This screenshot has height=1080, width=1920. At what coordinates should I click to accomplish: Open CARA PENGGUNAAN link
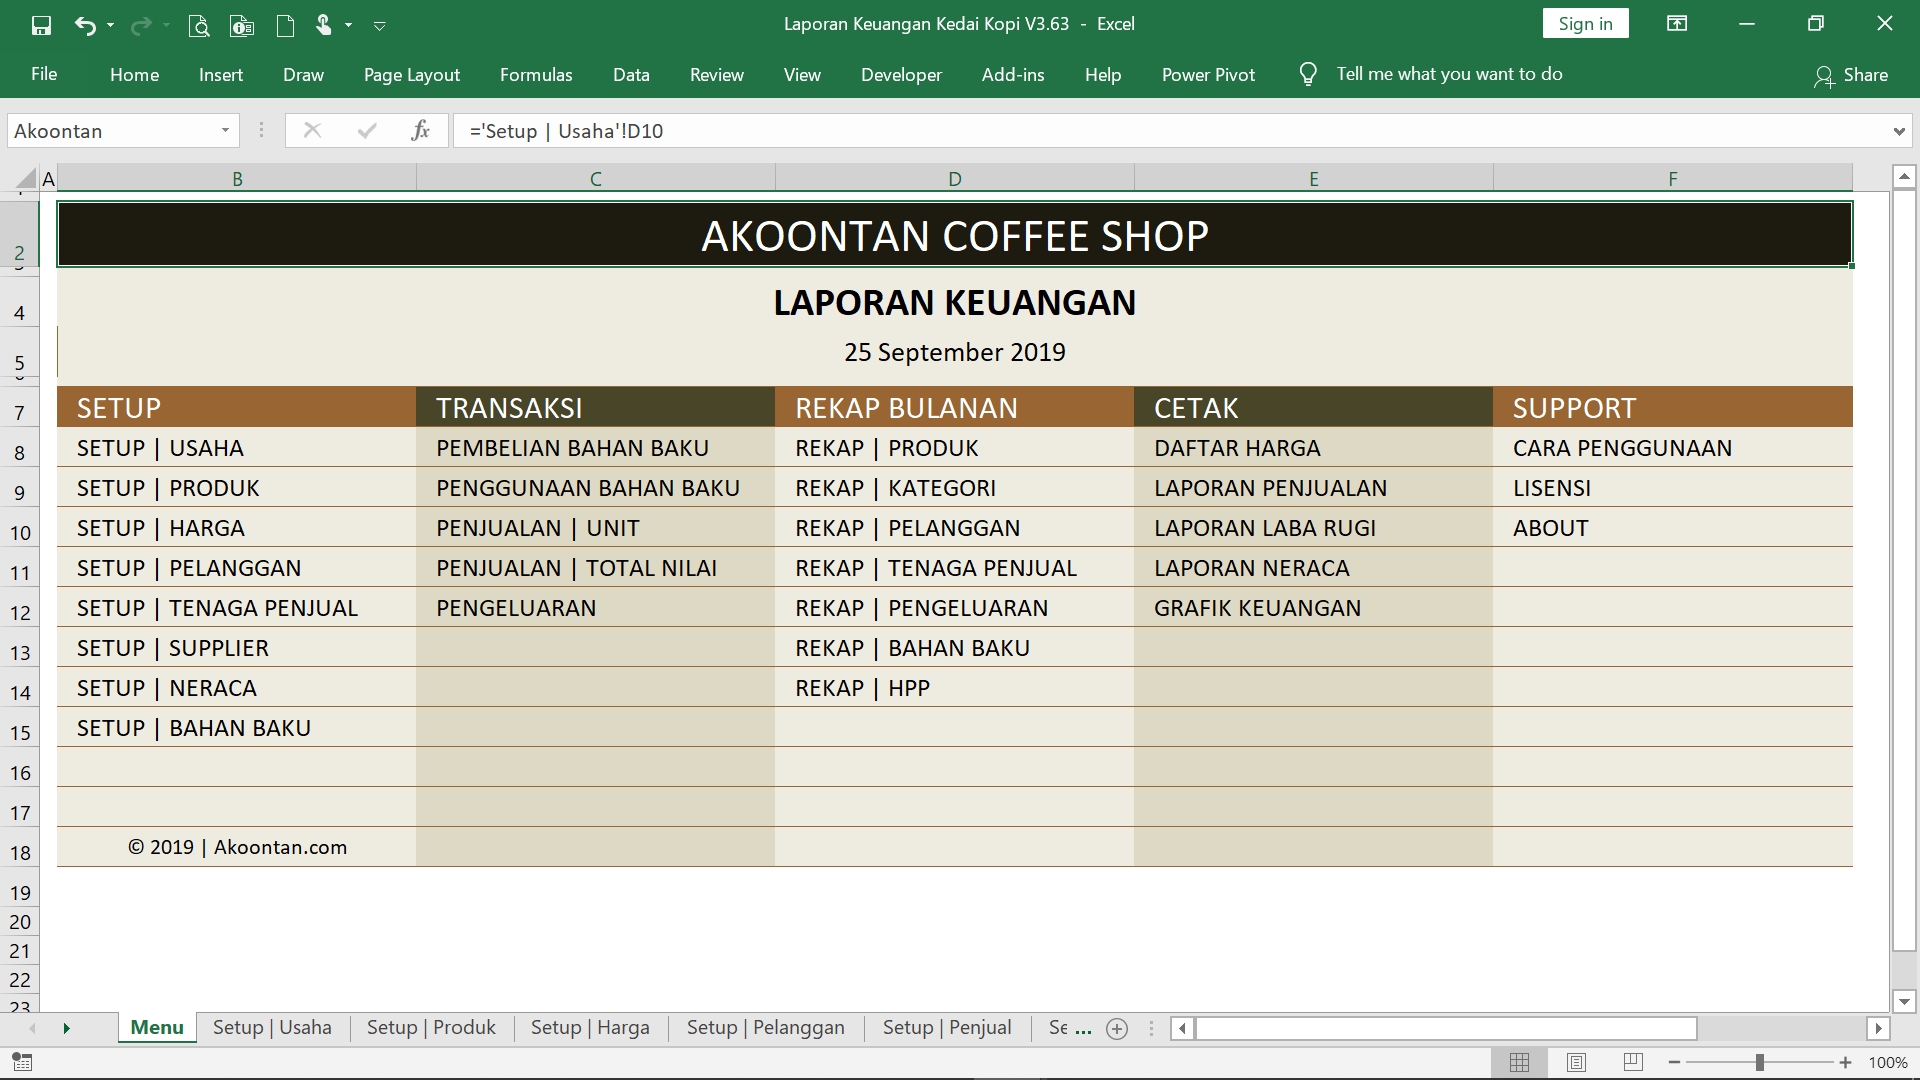1622,448
